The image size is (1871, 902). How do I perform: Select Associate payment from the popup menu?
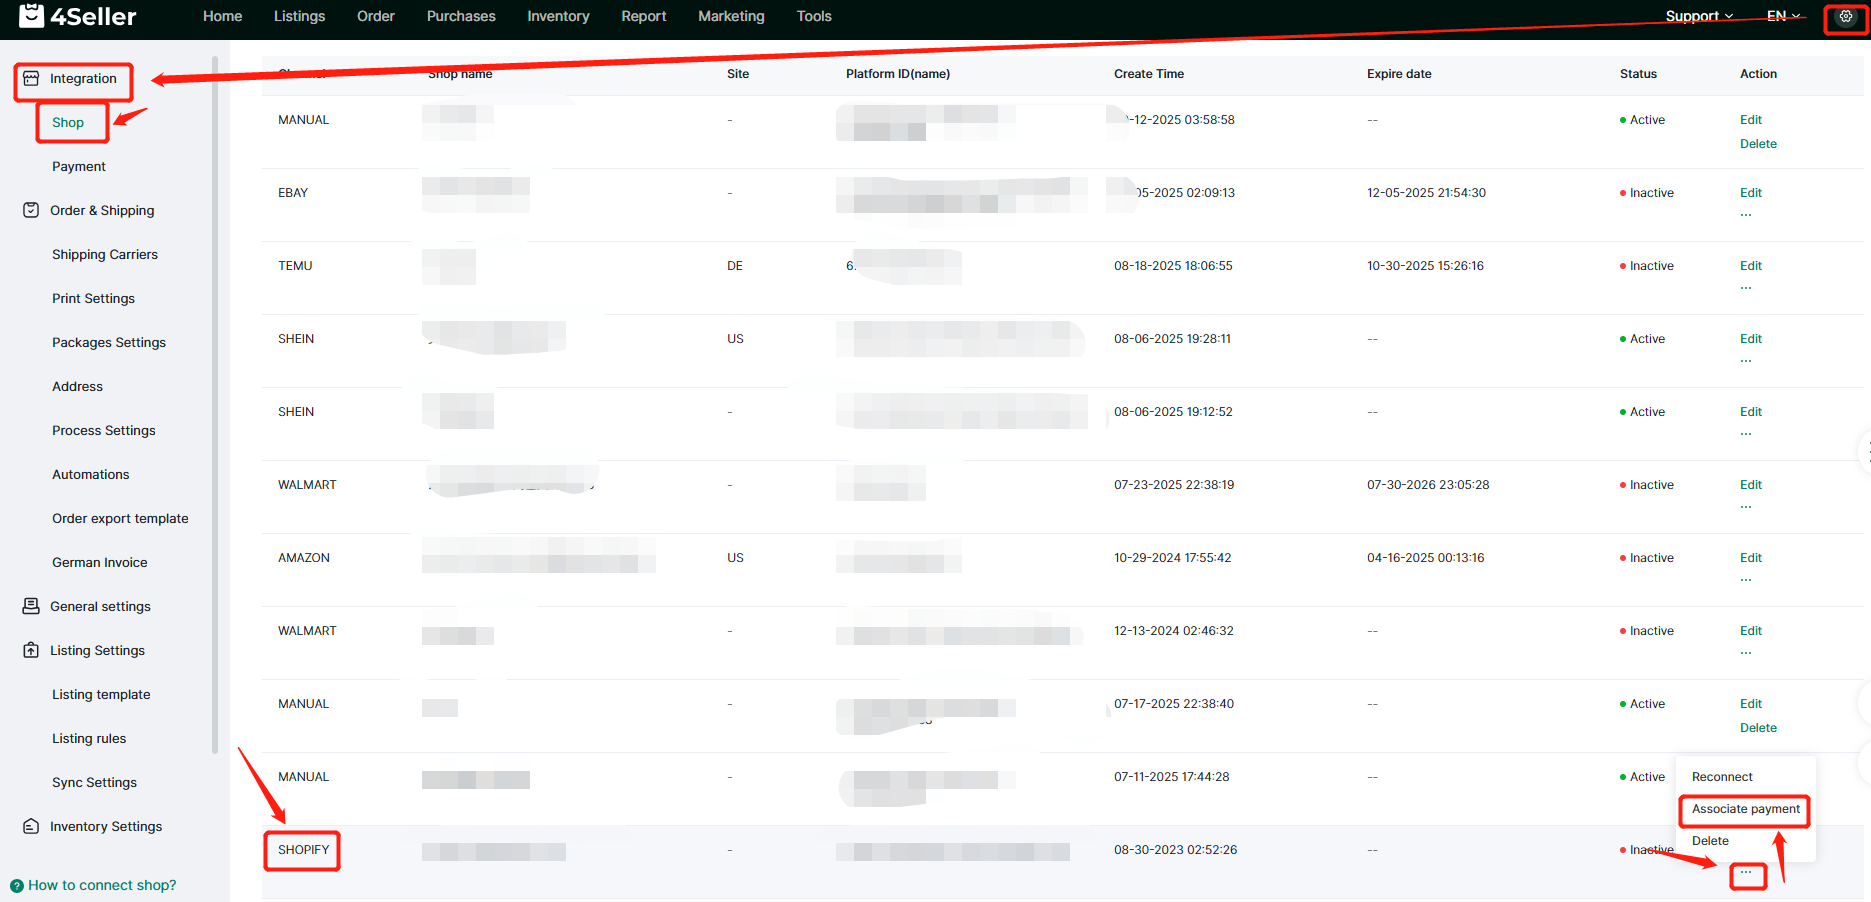(x=1745, y=809)
